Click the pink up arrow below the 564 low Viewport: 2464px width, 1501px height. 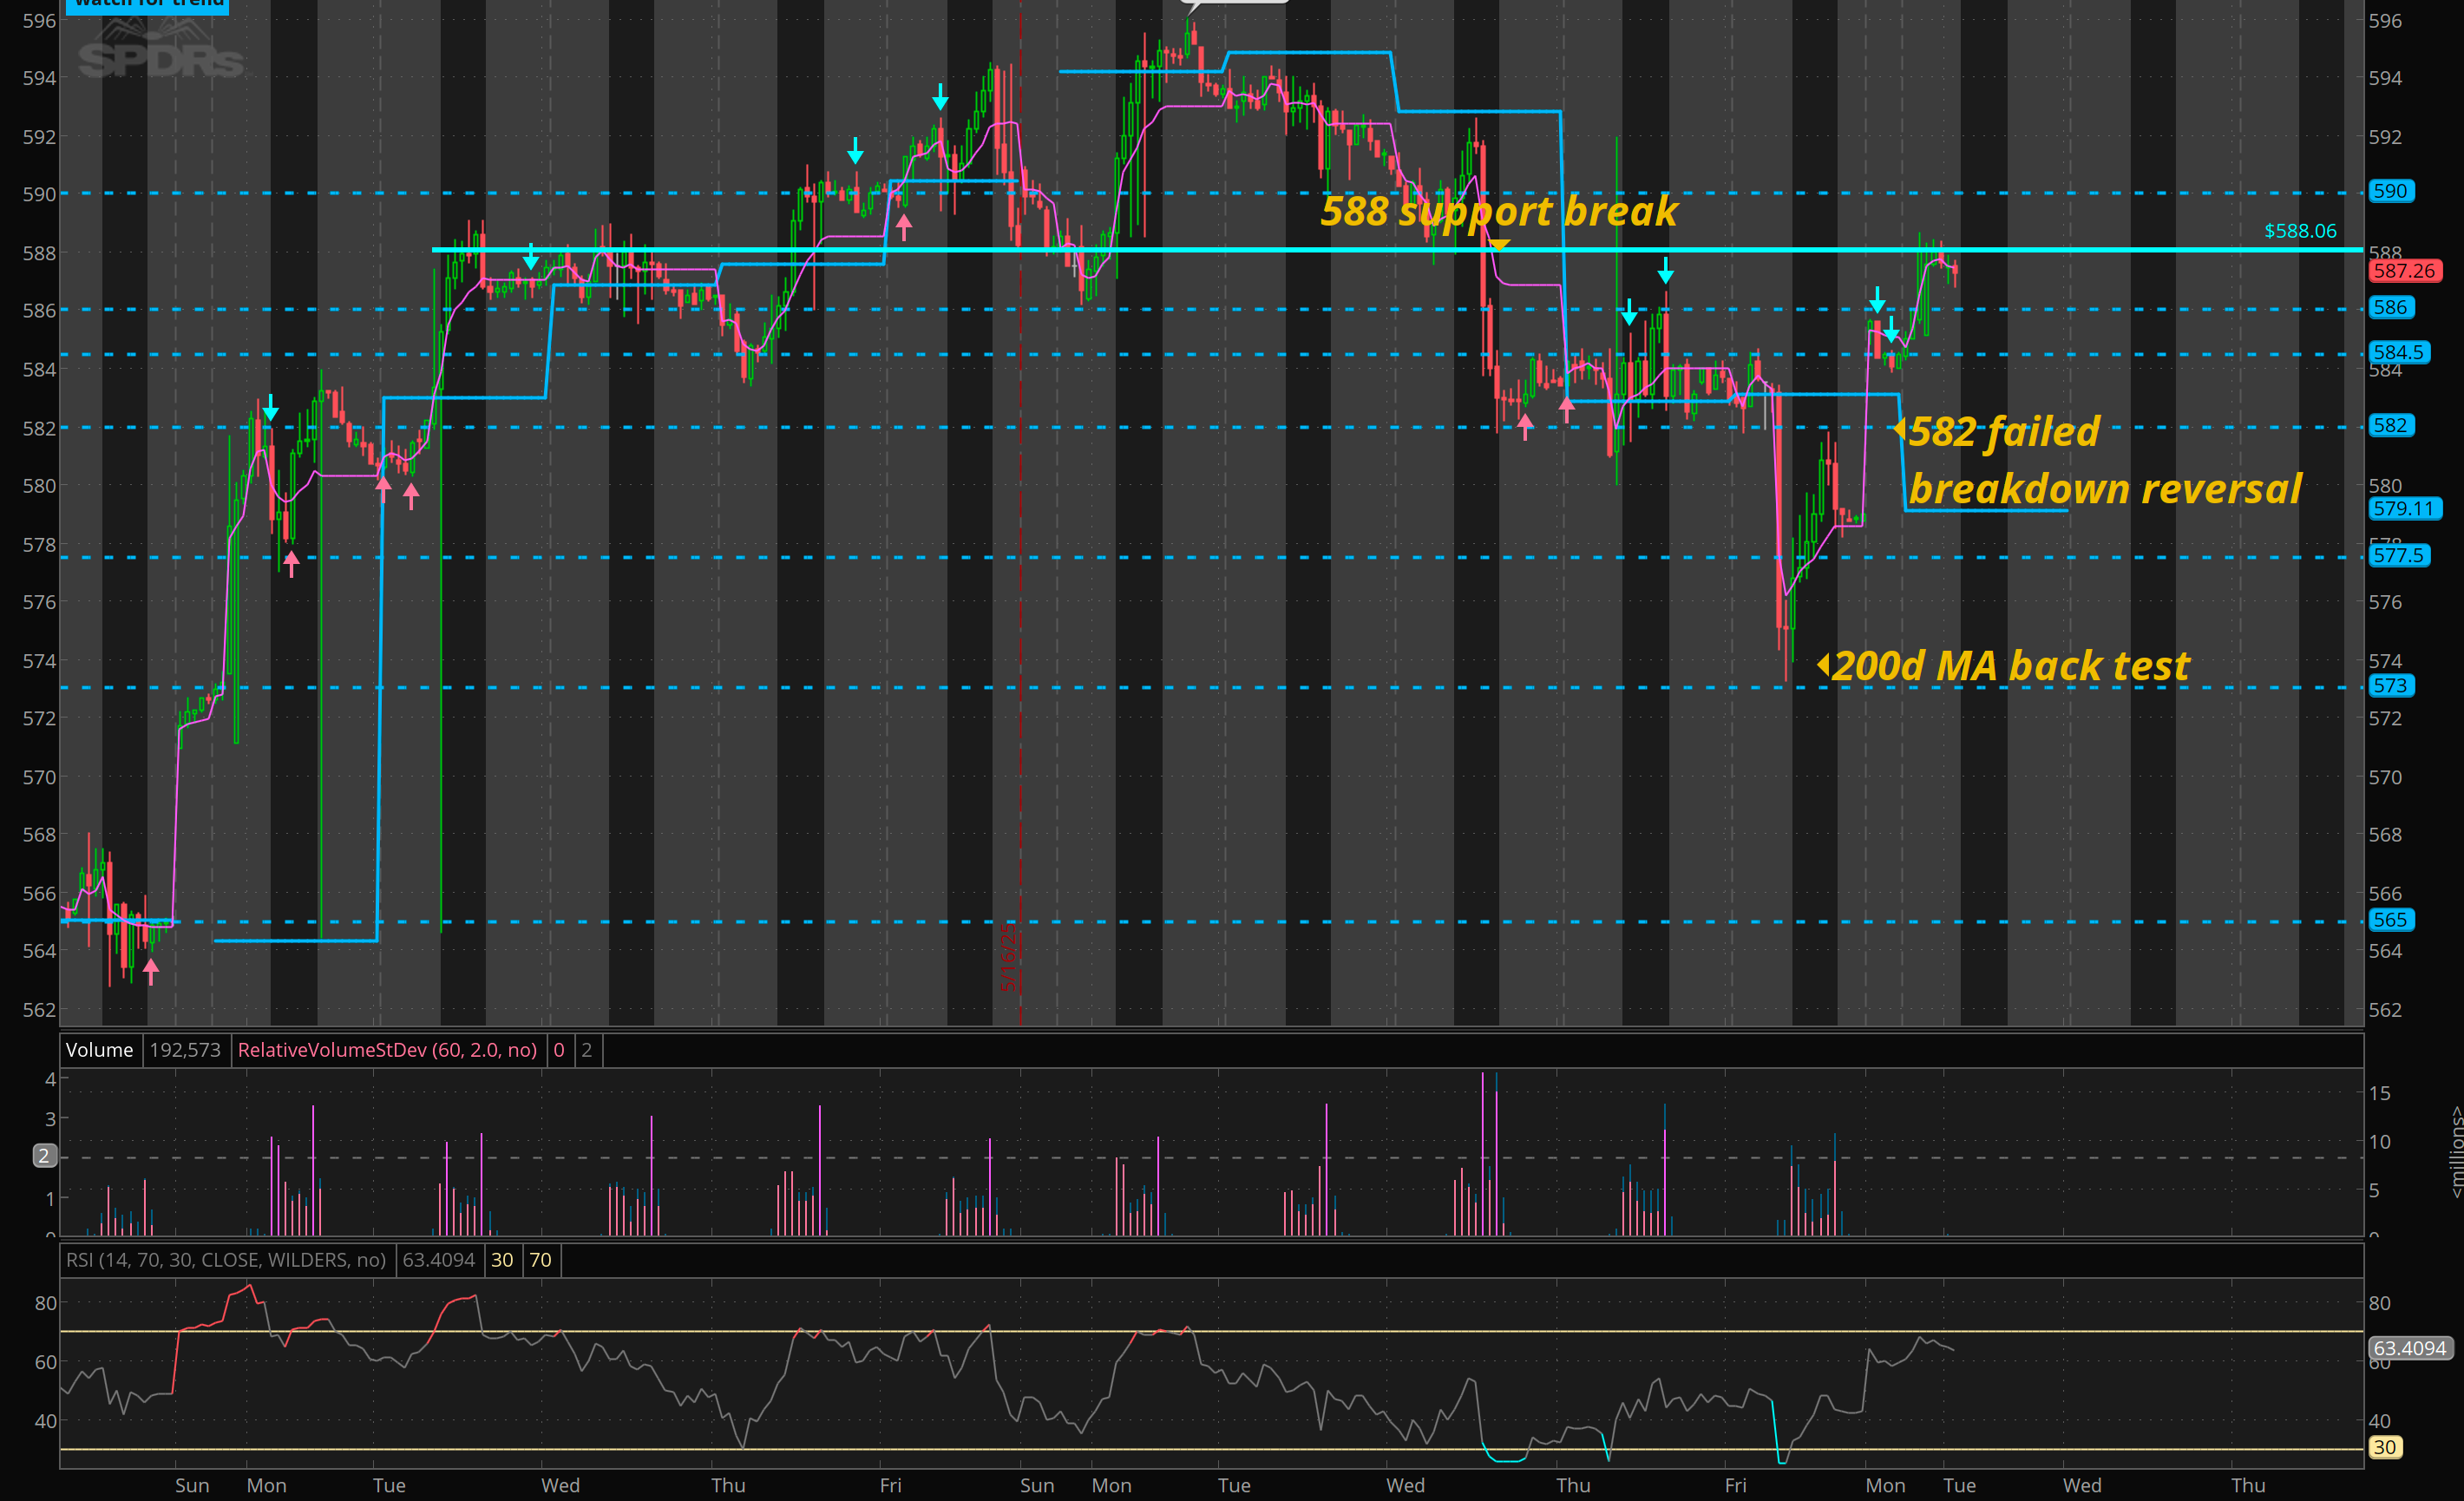(151, 970)
